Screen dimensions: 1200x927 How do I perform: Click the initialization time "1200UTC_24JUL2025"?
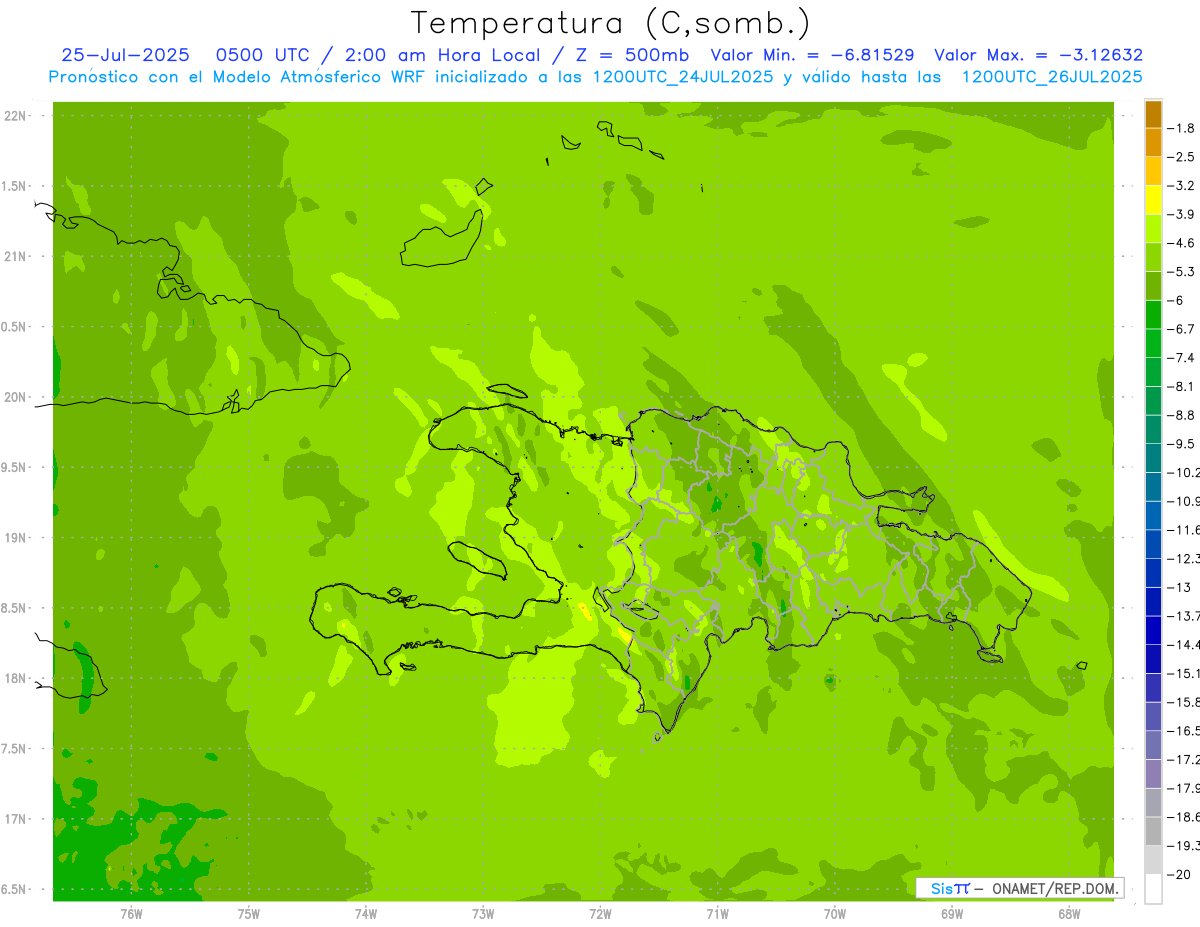click(685, 77)
